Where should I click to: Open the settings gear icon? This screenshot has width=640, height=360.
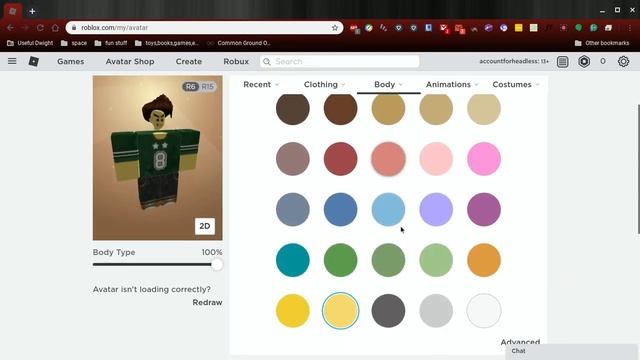pyautogui.click(x=623, y=62)
